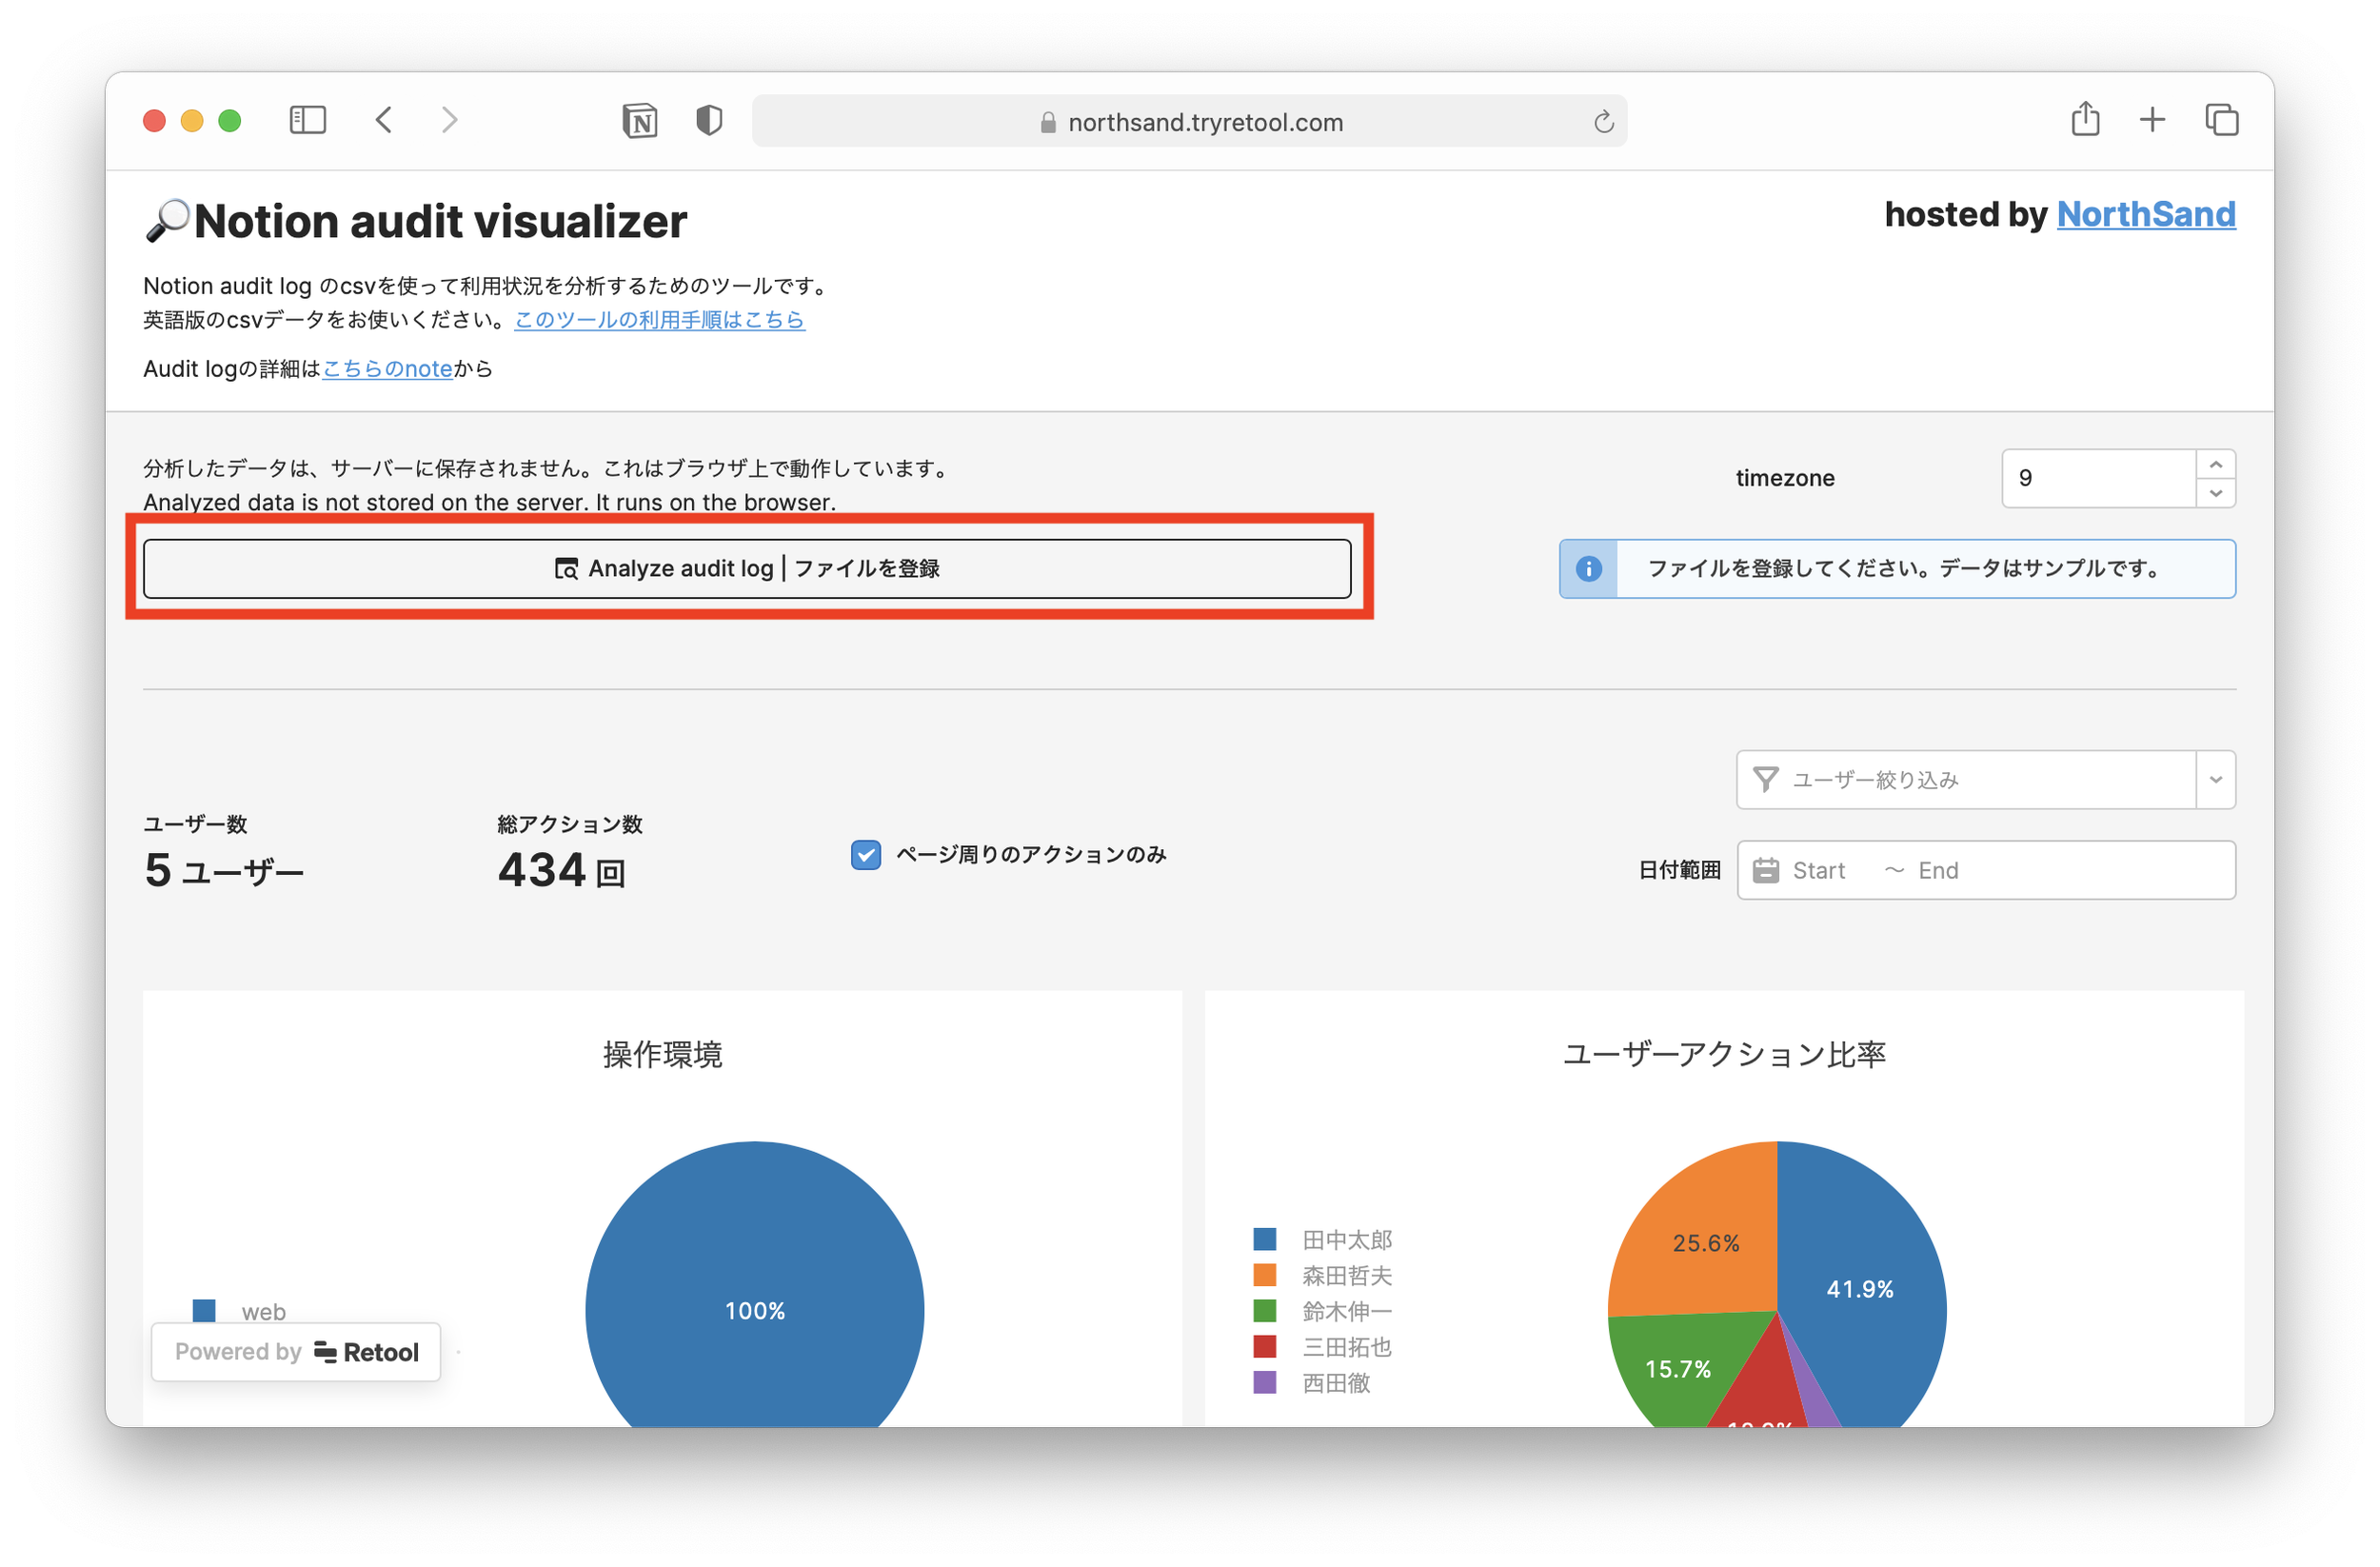Click the Analyze audit log file icon

566,567
